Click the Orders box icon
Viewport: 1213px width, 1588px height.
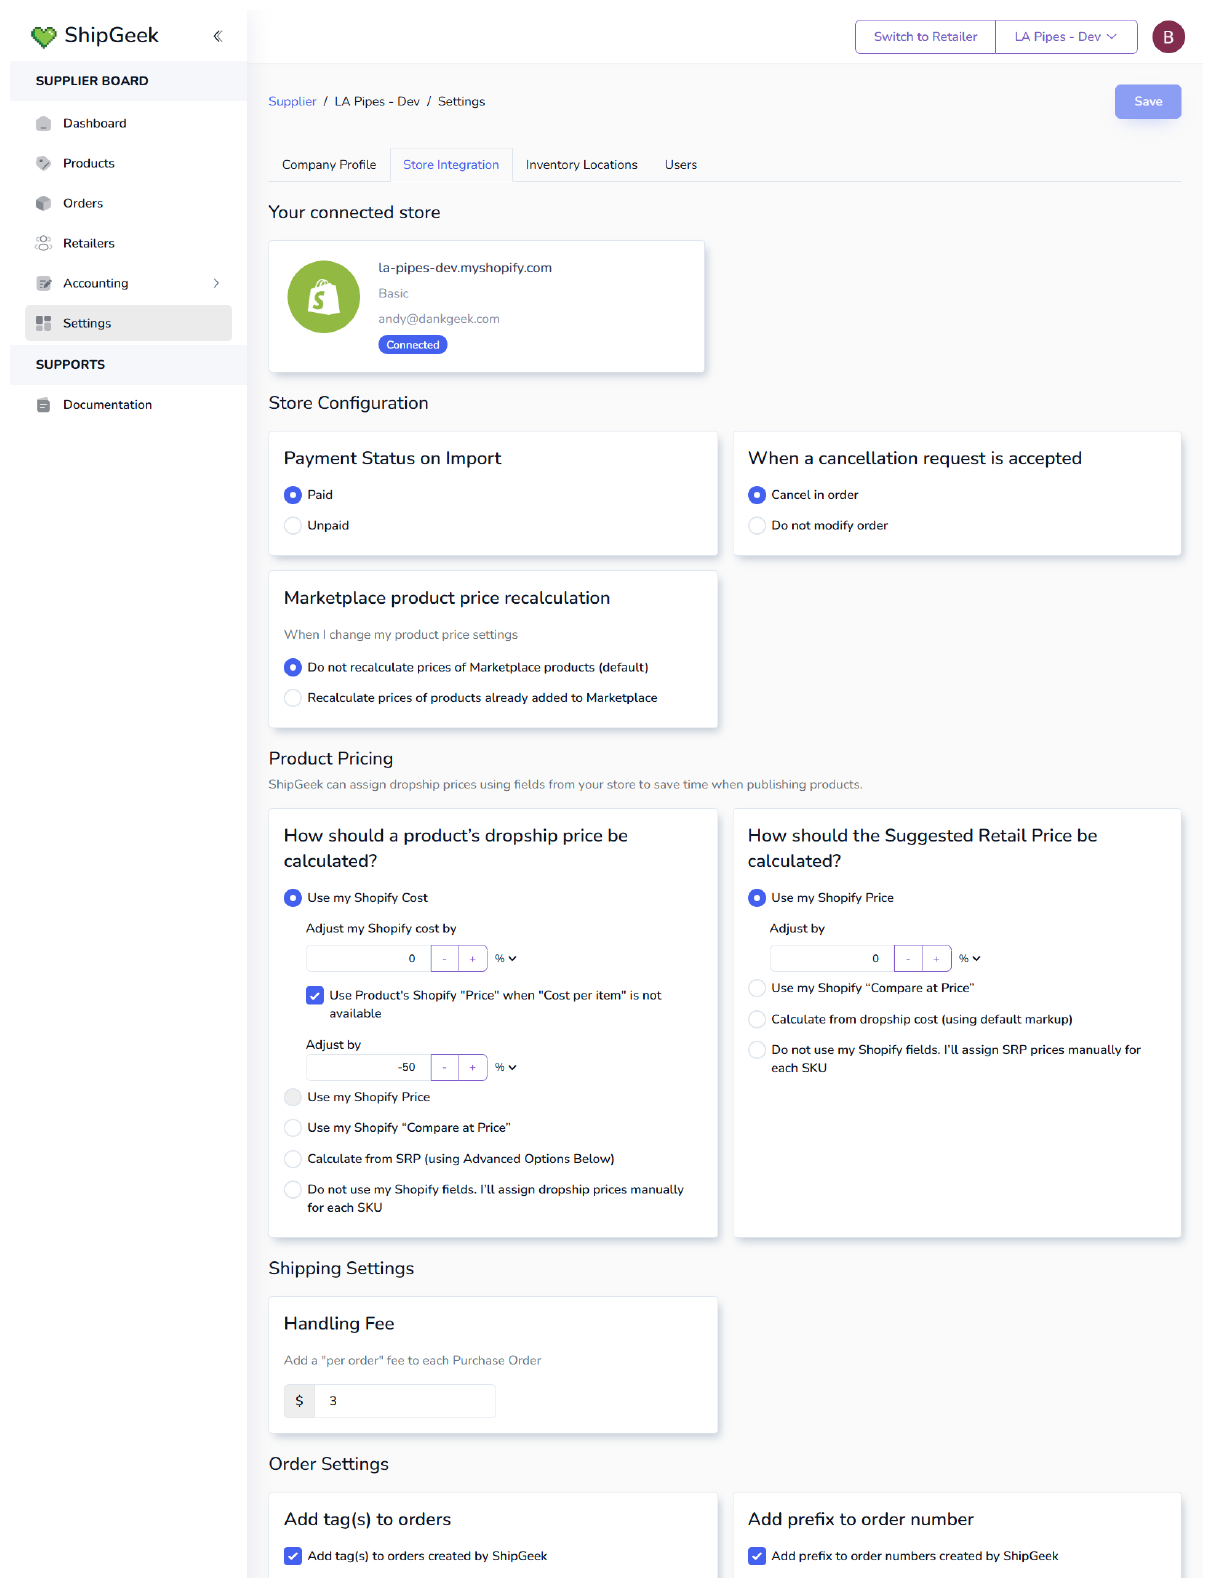[x=43, y=203]
